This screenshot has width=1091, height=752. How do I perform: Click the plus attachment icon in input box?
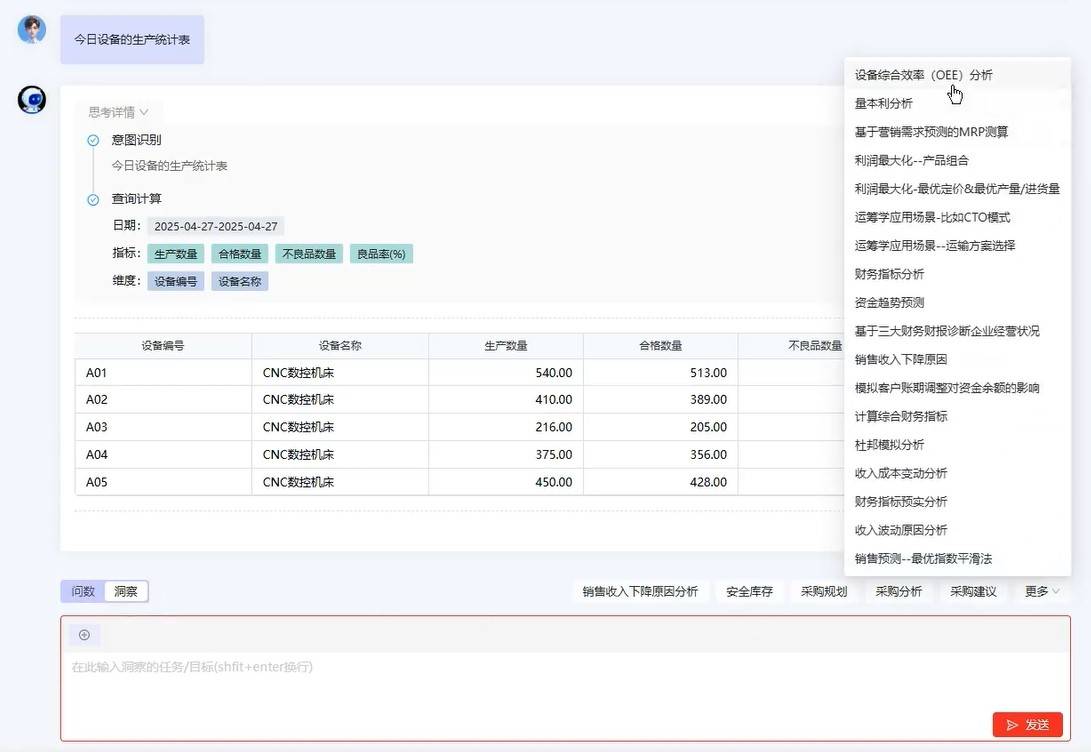click(x=84, y=635)
